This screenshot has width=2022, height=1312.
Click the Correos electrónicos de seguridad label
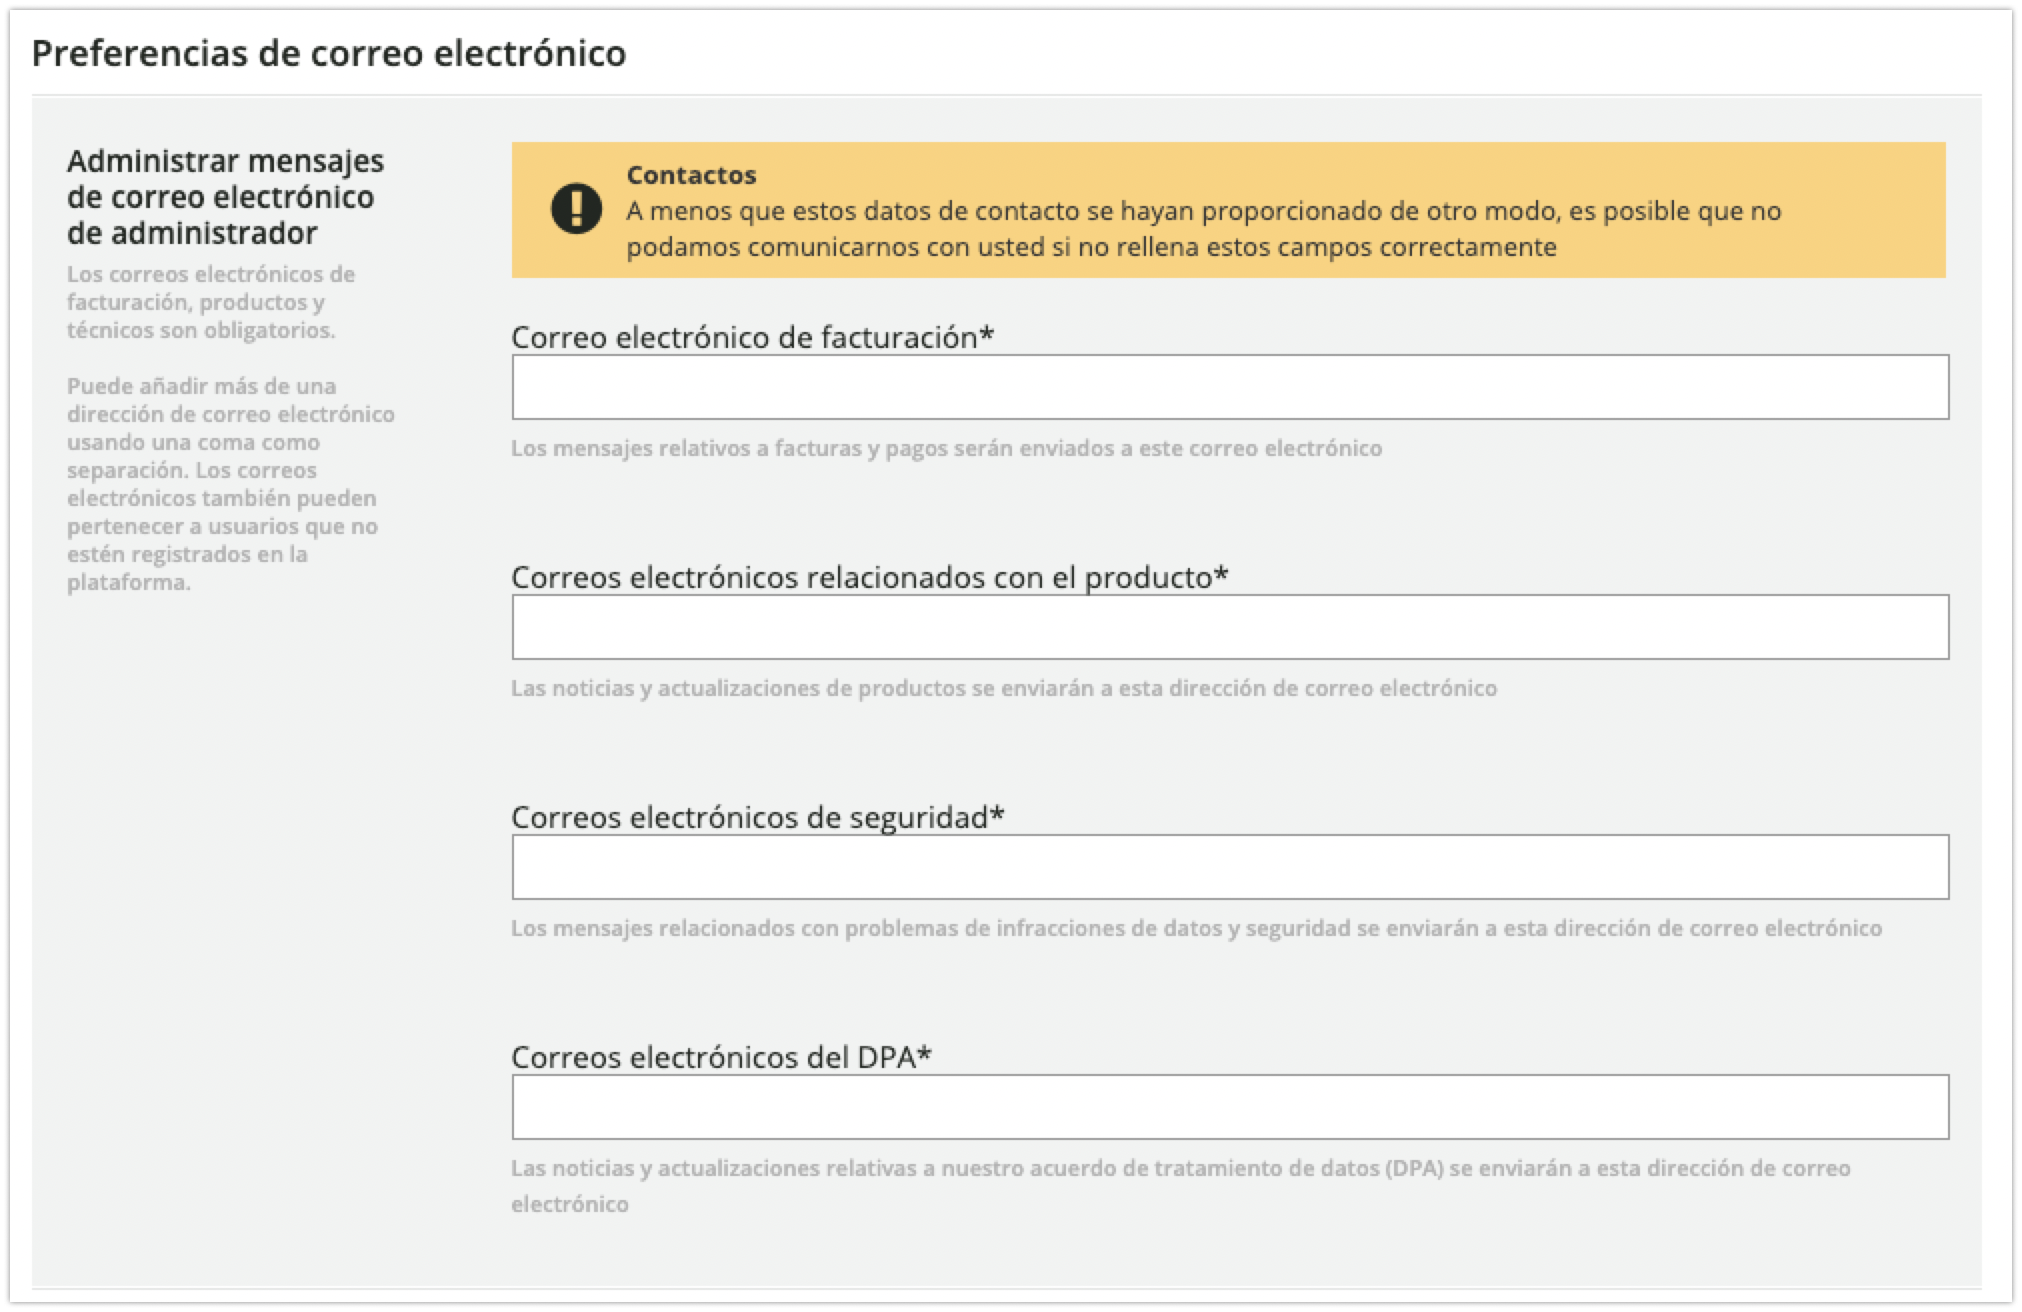[755, 817]
